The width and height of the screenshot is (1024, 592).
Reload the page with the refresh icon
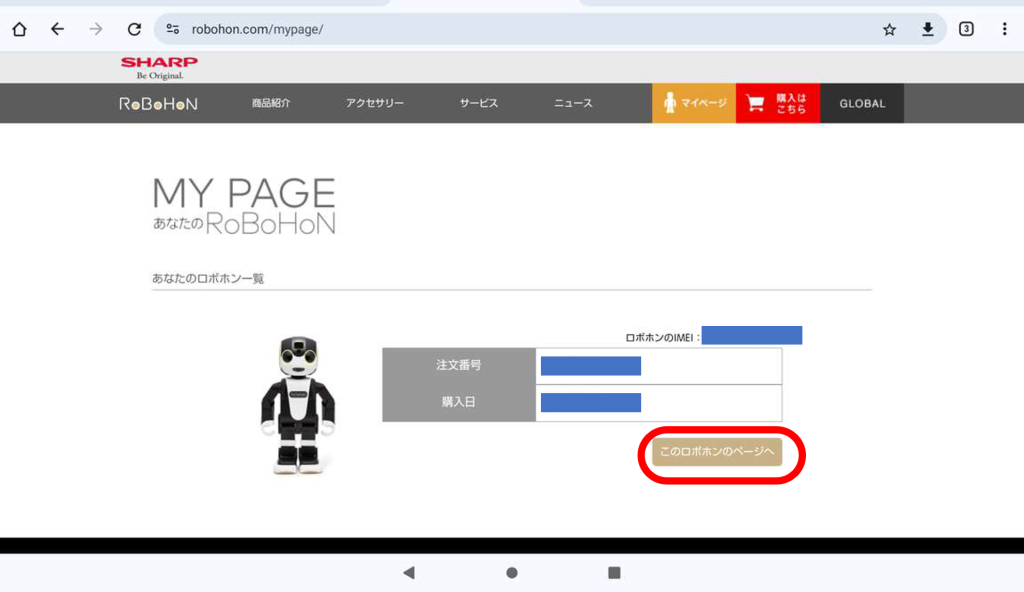click(x=135, y=29)
